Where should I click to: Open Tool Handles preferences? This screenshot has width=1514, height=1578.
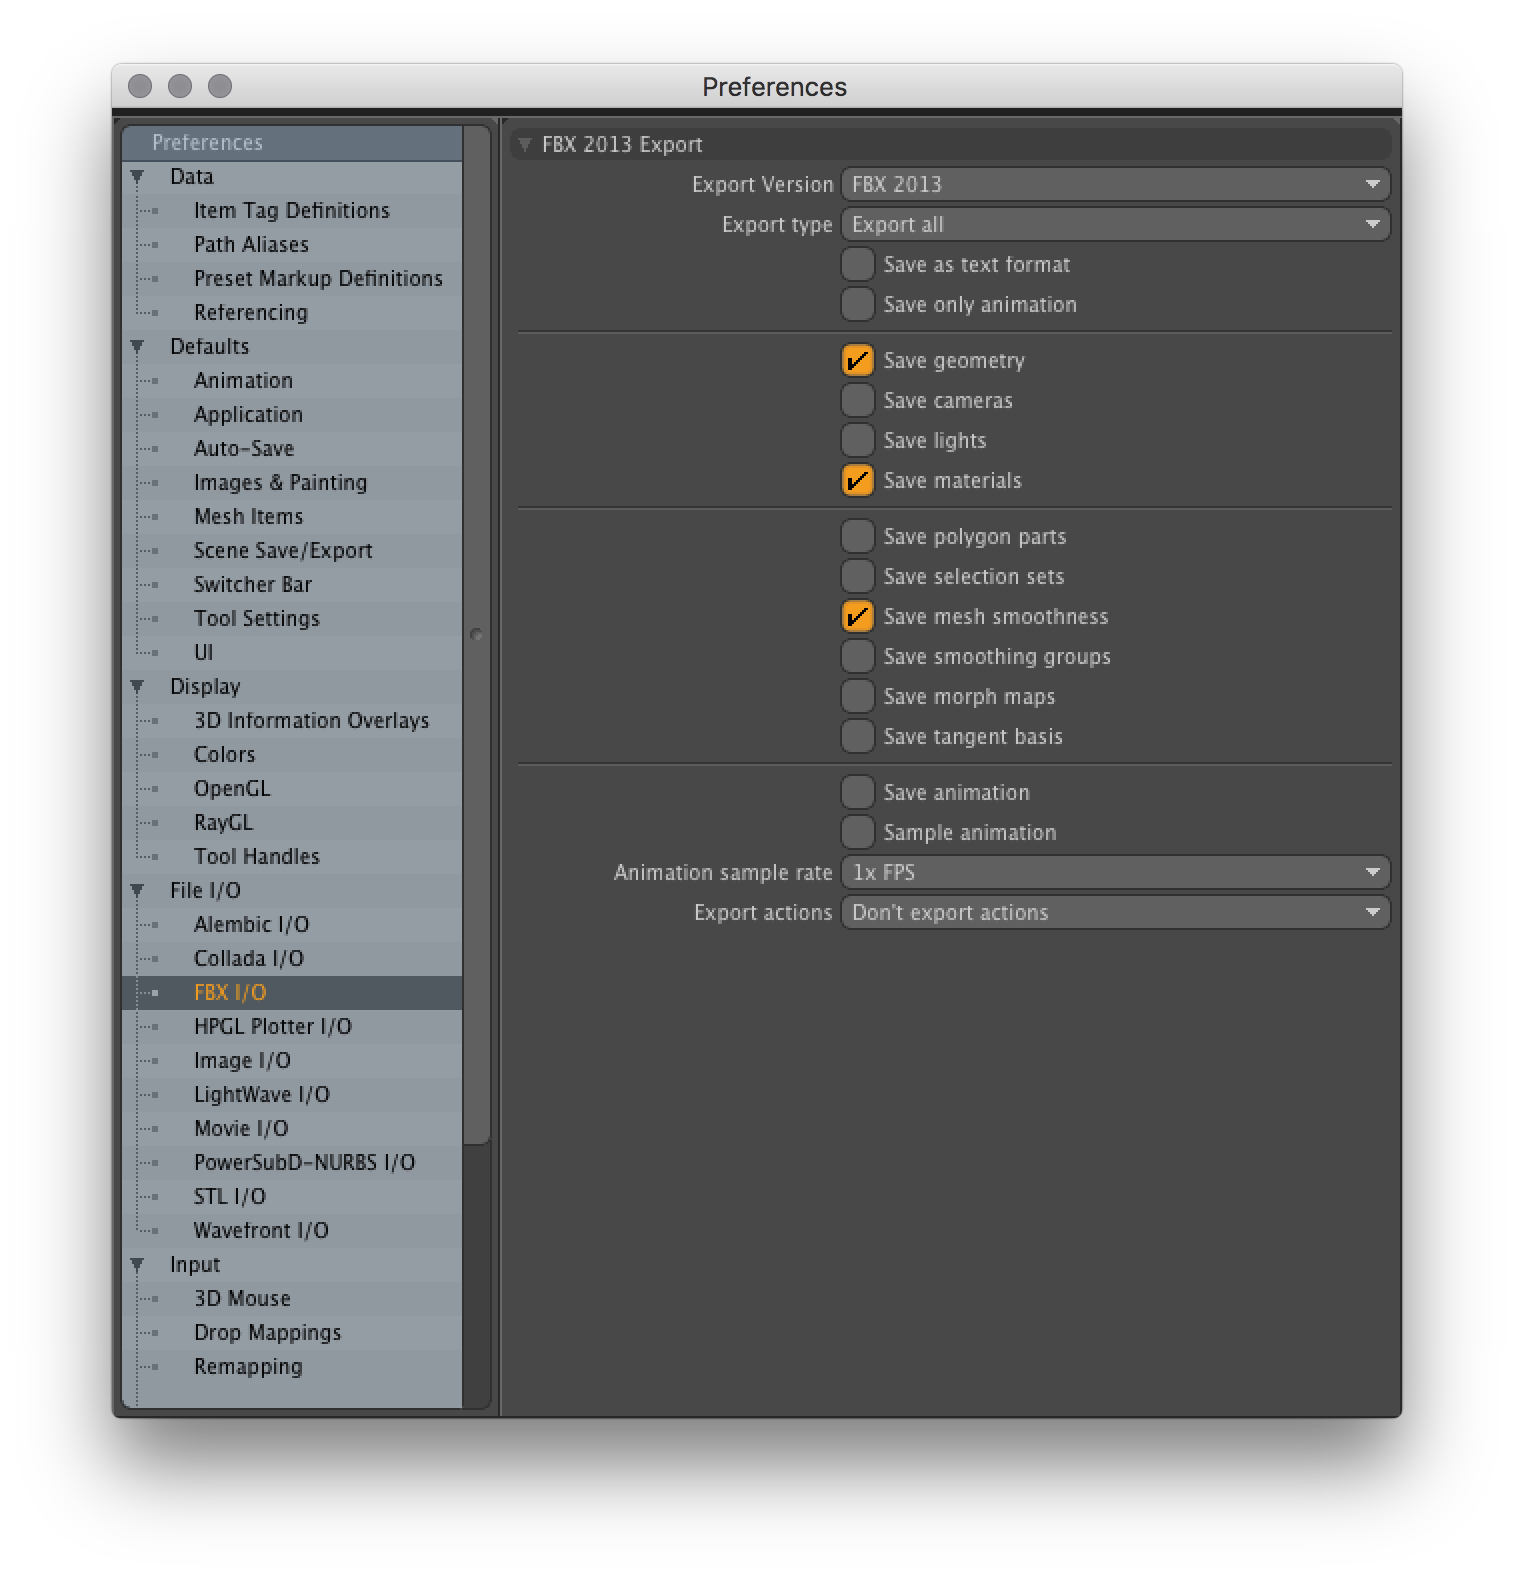(292, 857)
